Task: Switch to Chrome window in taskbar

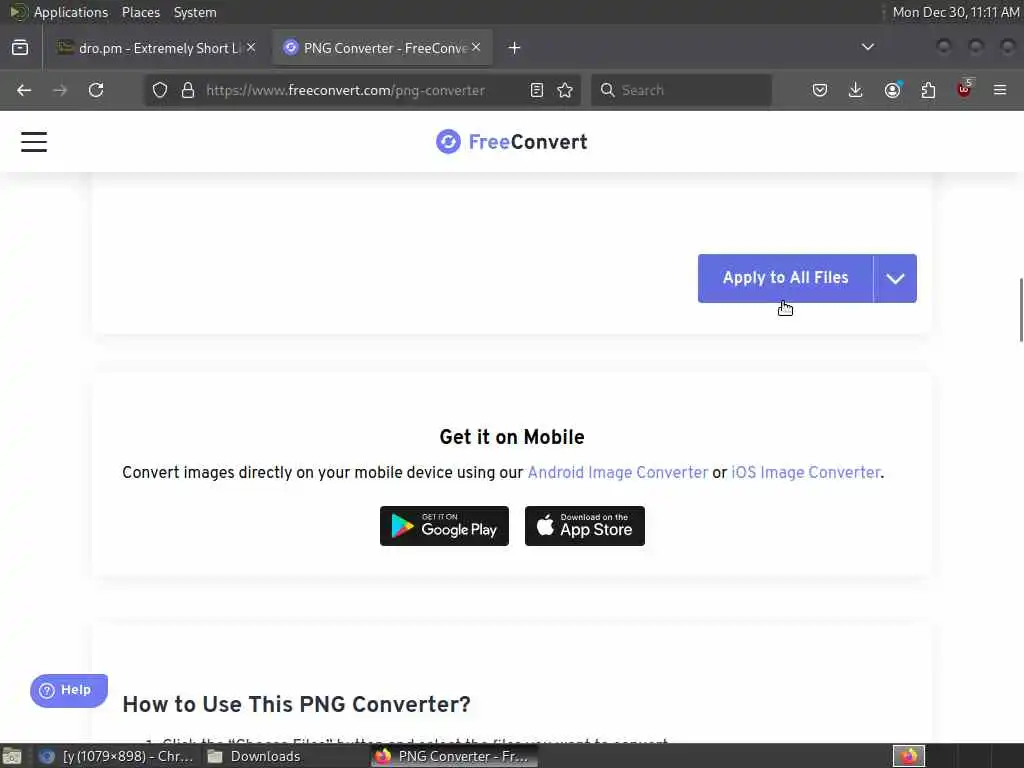Action: coord(116,756)
